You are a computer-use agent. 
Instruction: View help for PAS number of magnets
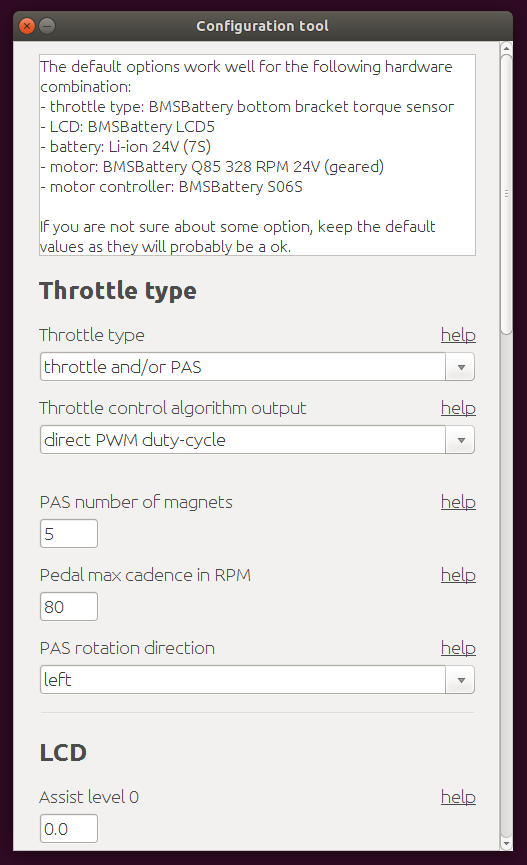pyautogui.click(x=458, y=502)
